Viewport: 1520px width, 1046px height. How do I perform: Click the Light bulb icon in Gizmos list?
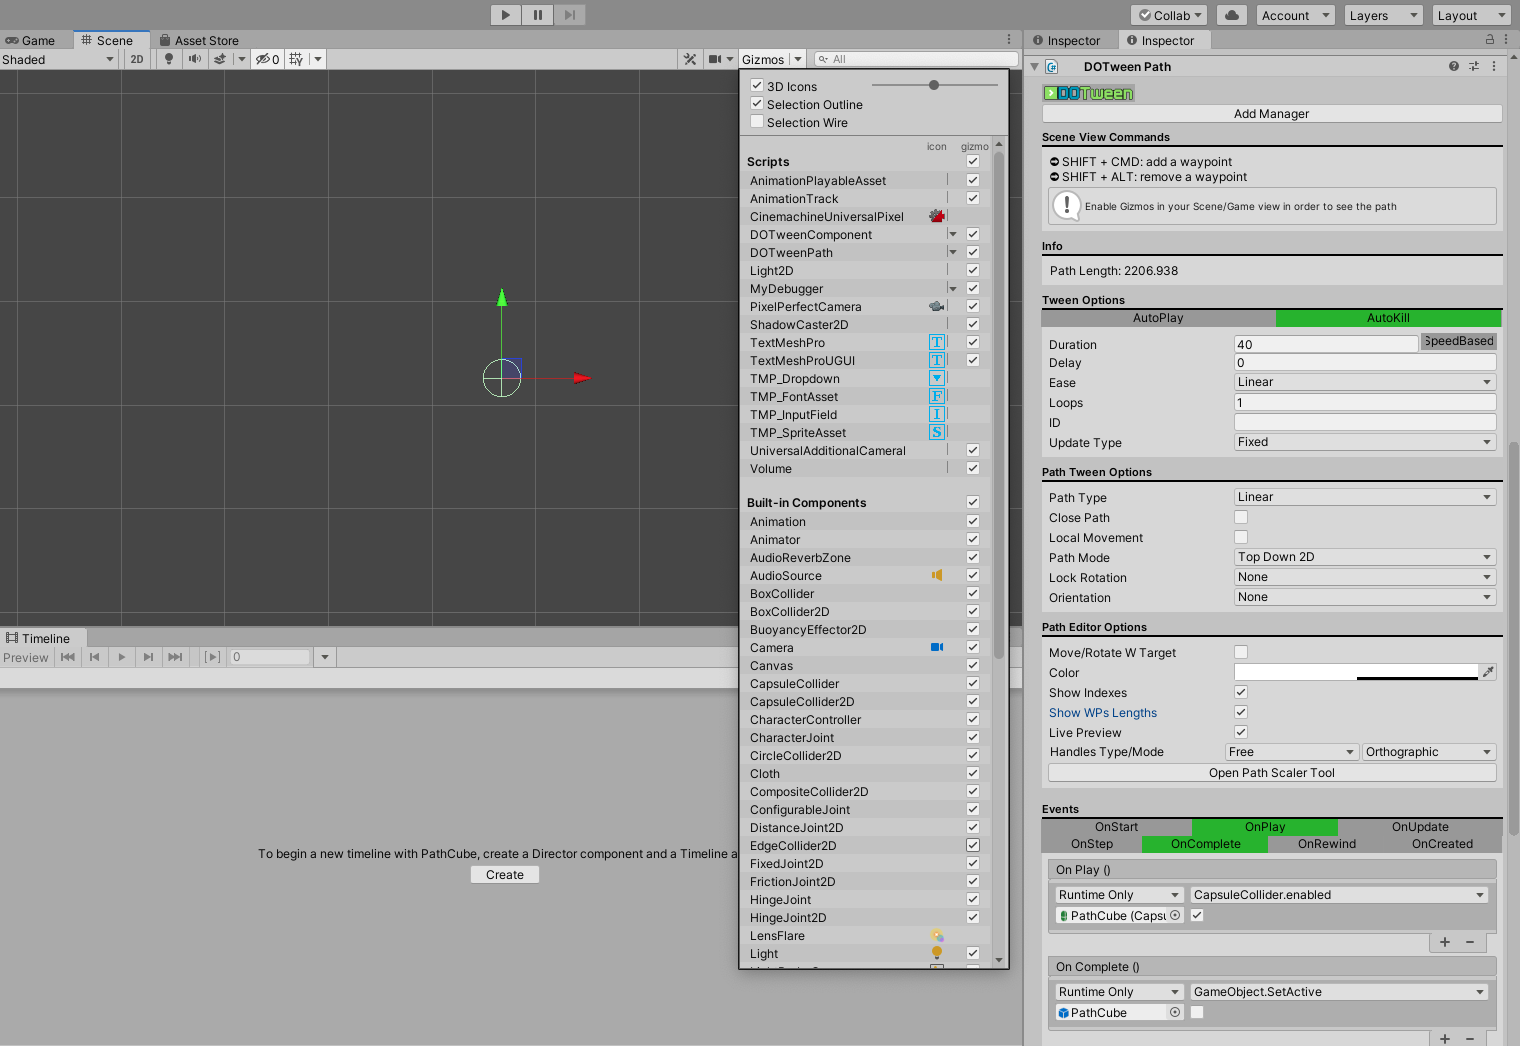(937, 953)
